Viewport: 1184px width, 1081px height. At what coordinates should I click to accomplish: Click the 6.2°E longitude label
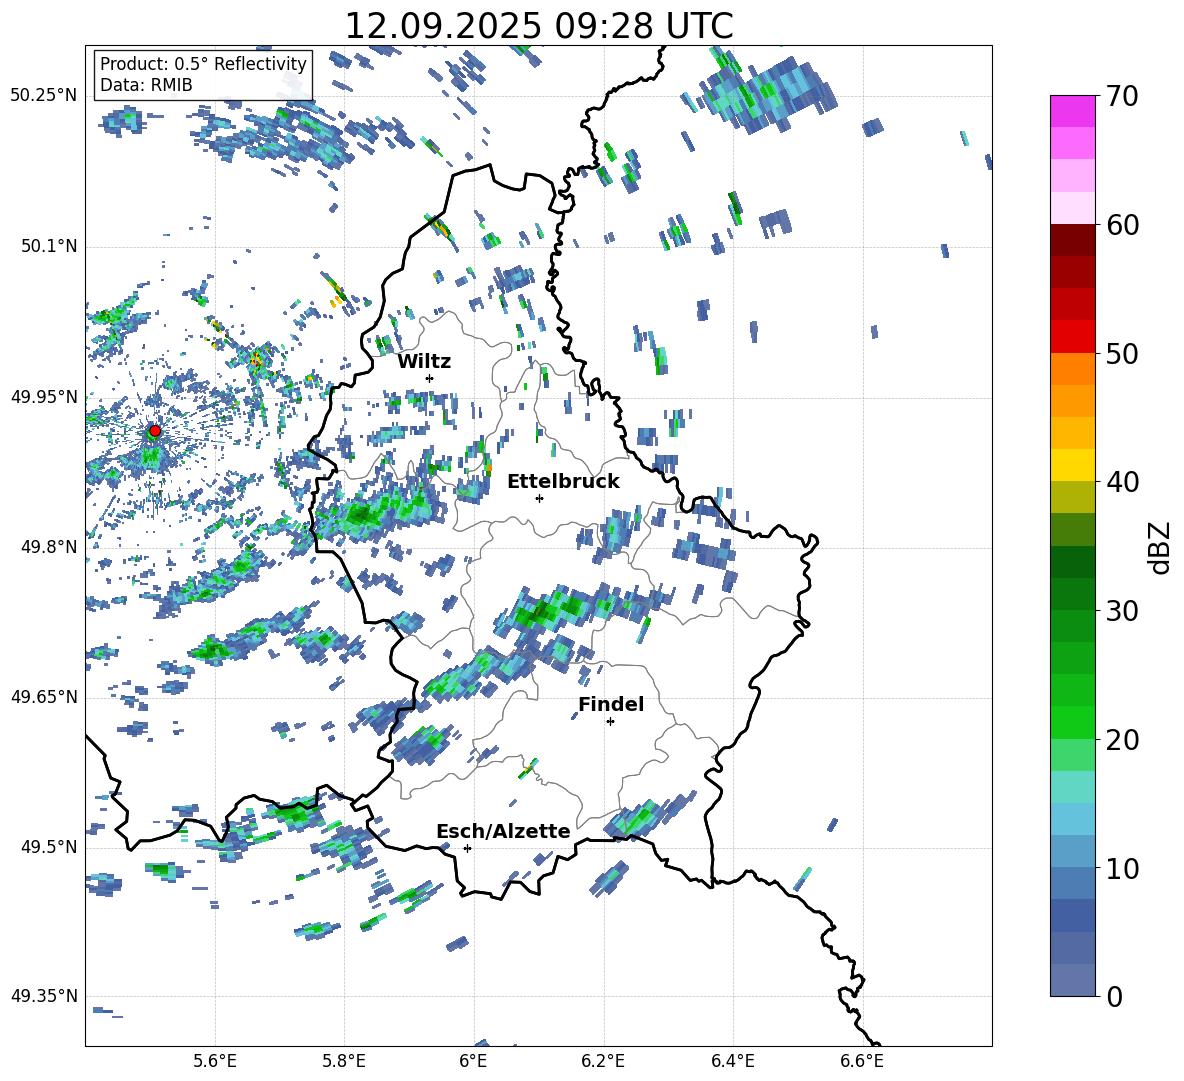[x=603, y=1061]
